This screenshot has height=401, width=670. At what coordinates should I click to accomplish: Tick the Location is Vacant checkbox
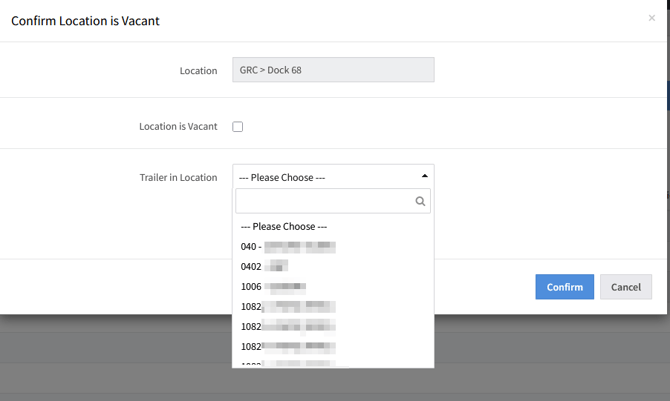(x=238, y=127)
